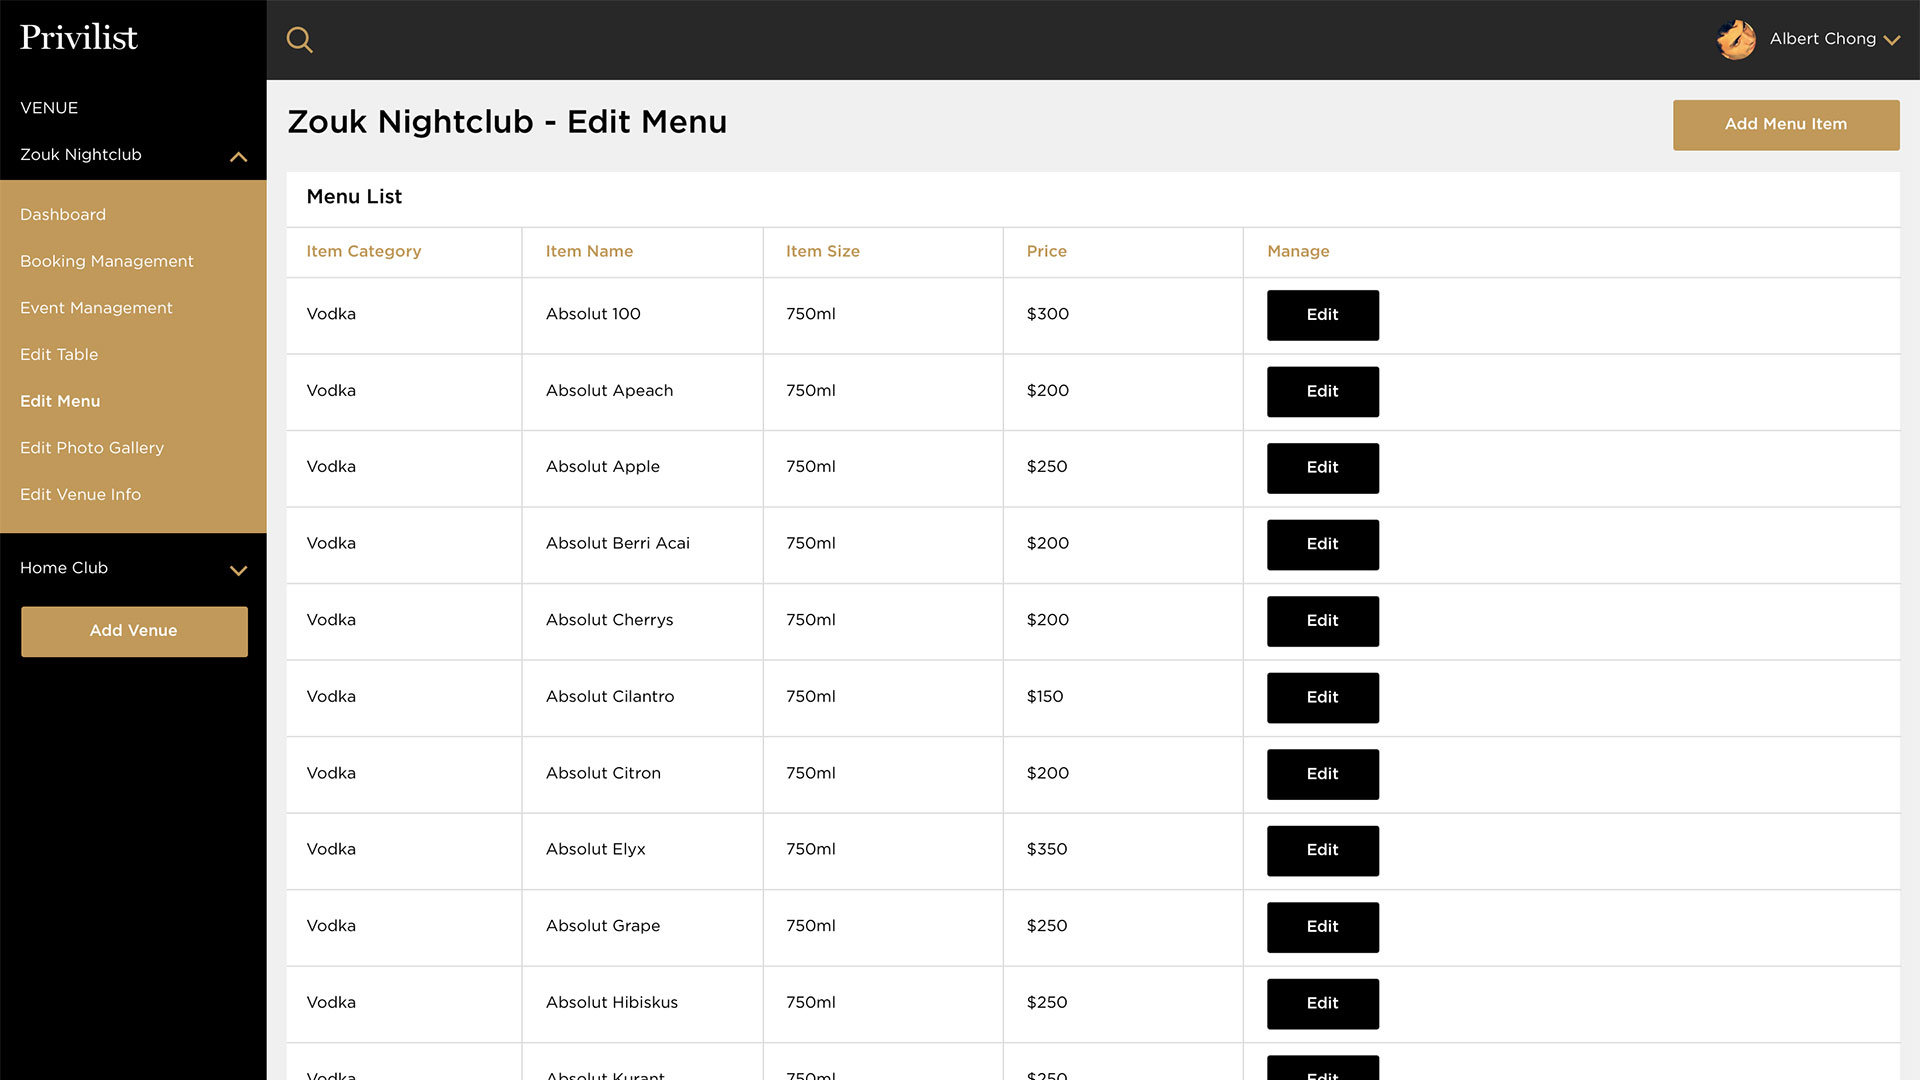Open the Albert Chong user dropdown arrow
The height and width of the screenshot is (1080, 1920).
(x=1891, y=41)
